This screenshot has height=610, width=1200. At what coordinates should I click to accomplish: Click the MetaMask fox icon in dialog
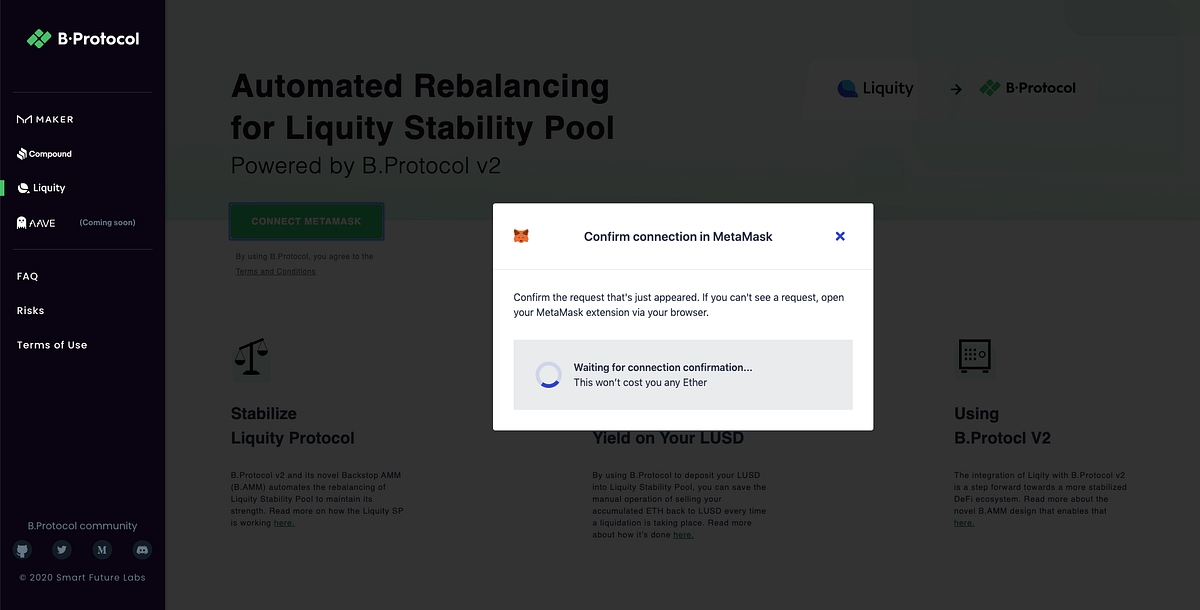click(x=521, y=236)
